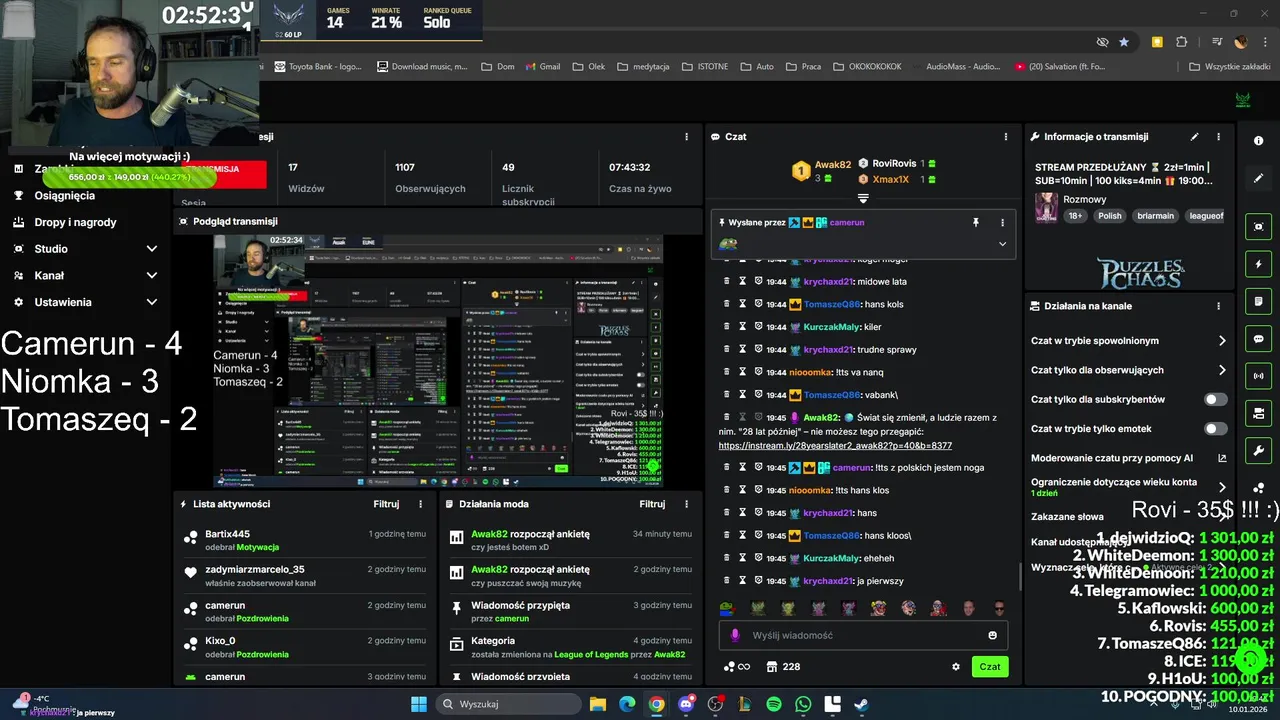Open Filtruj in Działania moda

pos(652,505)
